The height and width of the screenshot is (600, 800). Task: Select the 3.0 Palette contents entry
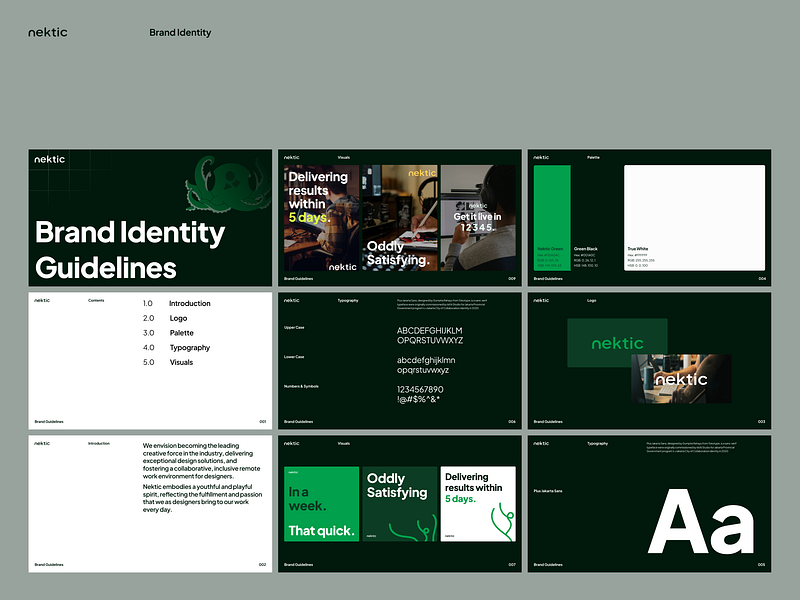[x=168, y=333]
